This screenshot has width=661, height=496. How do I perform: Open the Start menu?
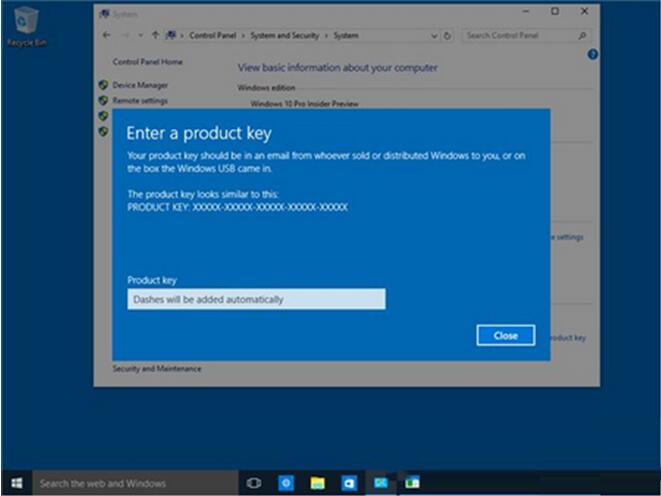pos(17,483)
